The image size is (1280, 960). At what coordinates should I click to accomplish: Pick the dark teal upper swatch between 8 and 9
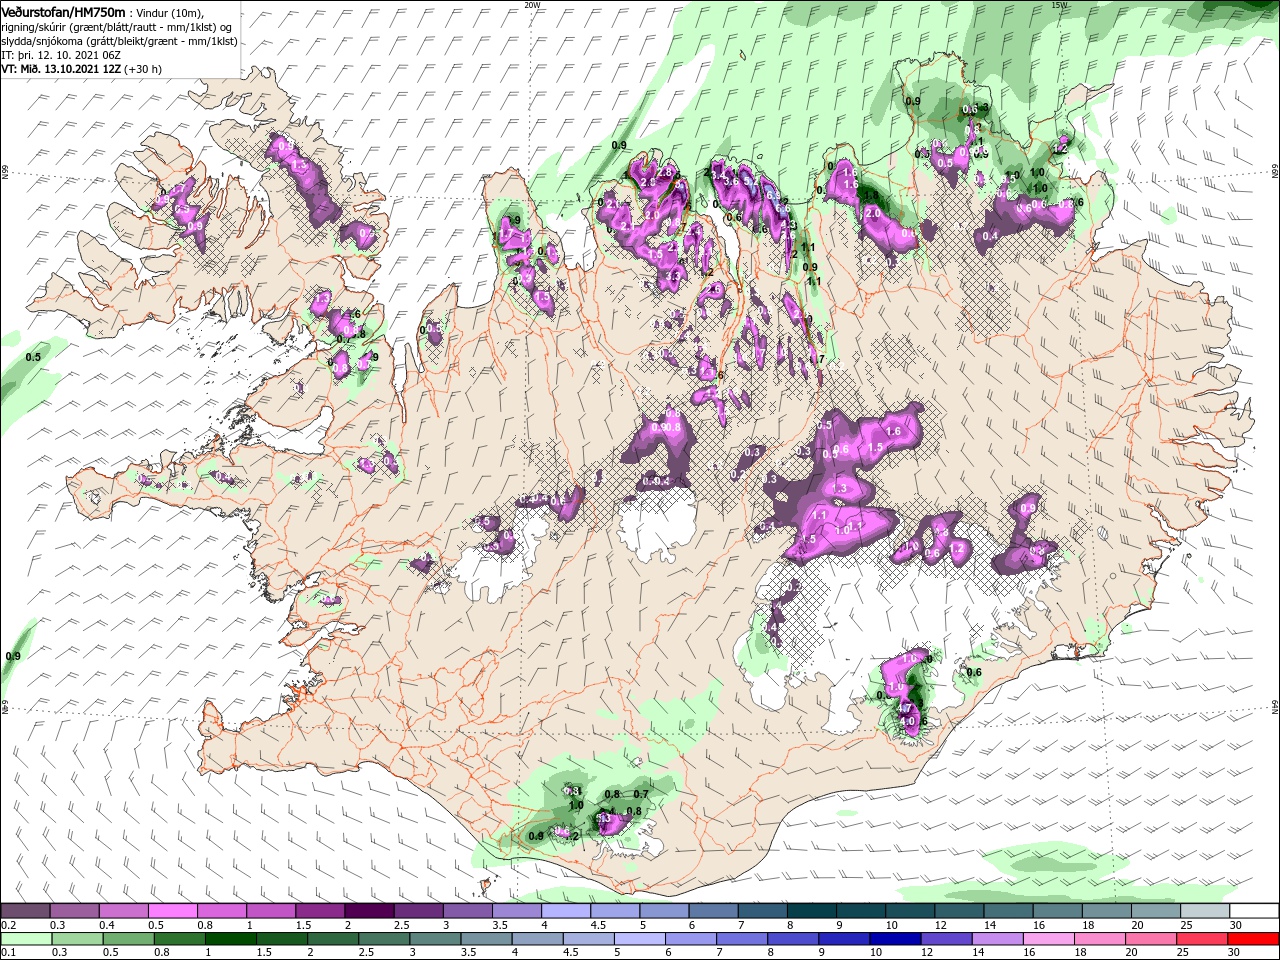point(812,911)
